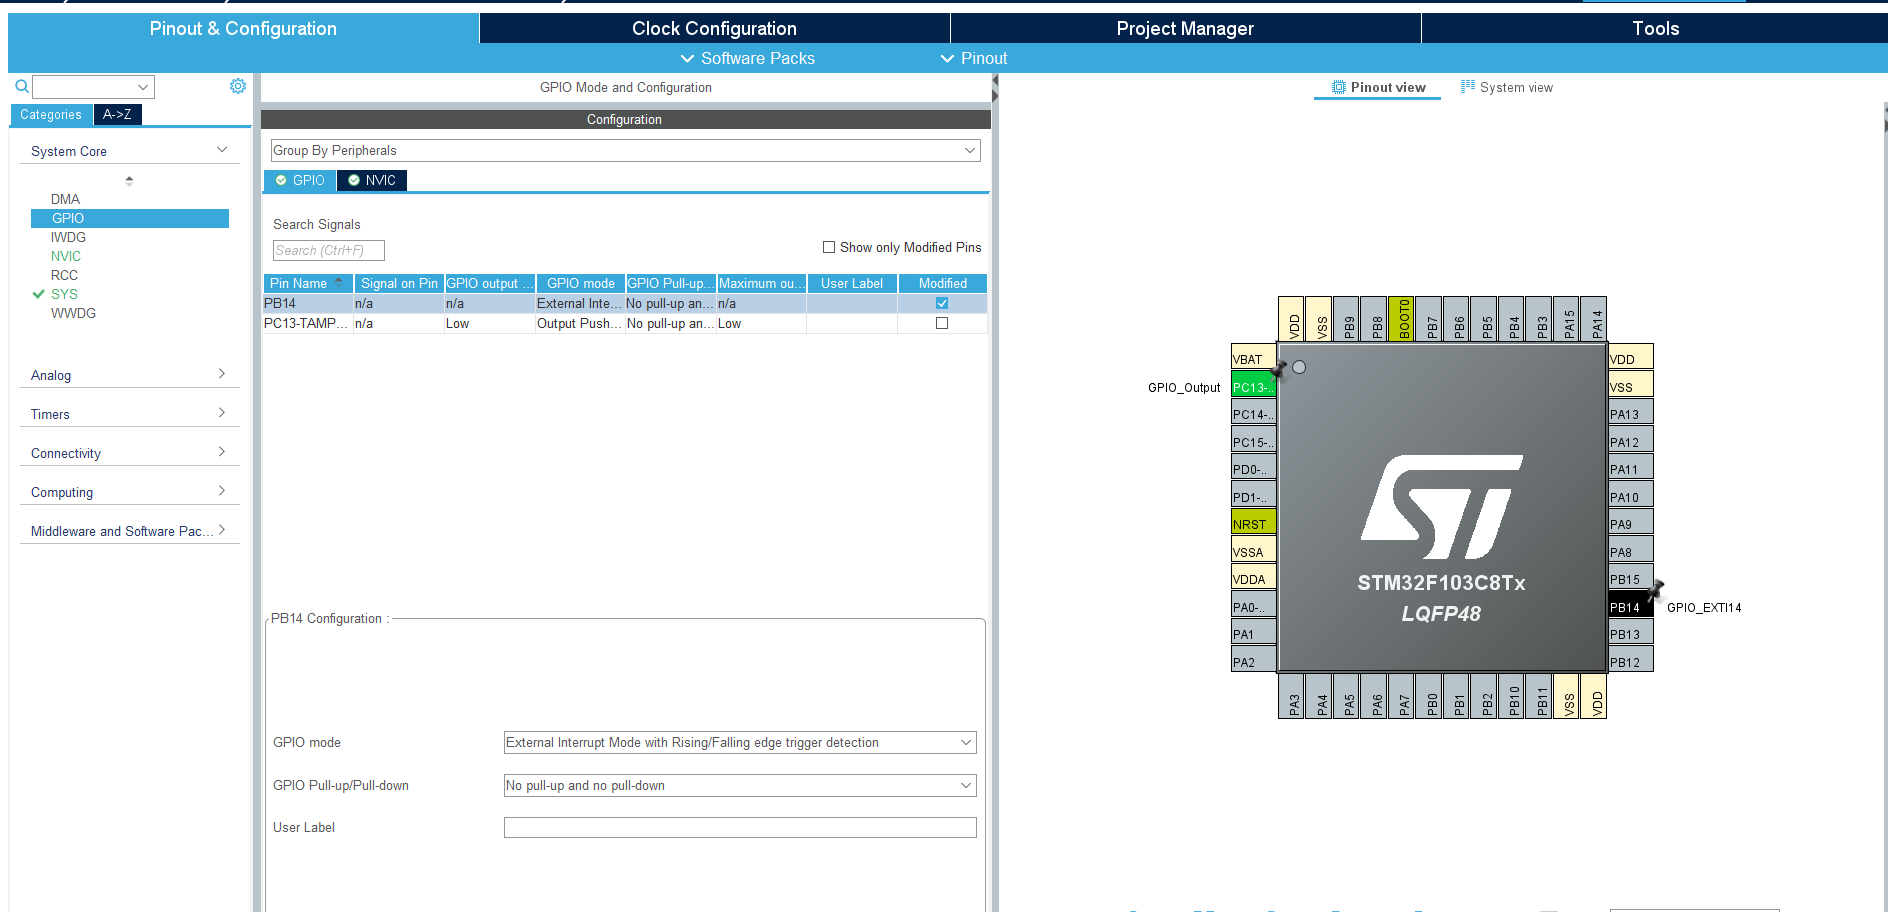This screenshot has width=1888, height=912.
Task: Open the Tools tab
Action: pos(1655,28)
